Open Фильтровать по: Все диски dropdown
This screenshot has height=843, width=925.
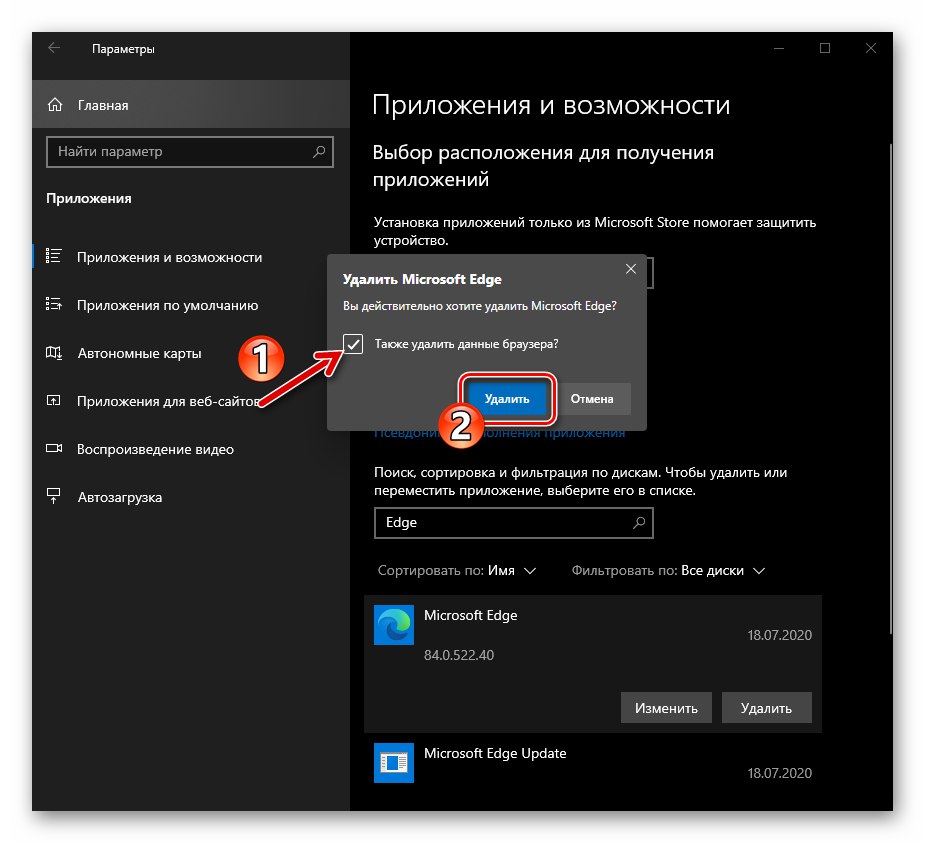668,570
